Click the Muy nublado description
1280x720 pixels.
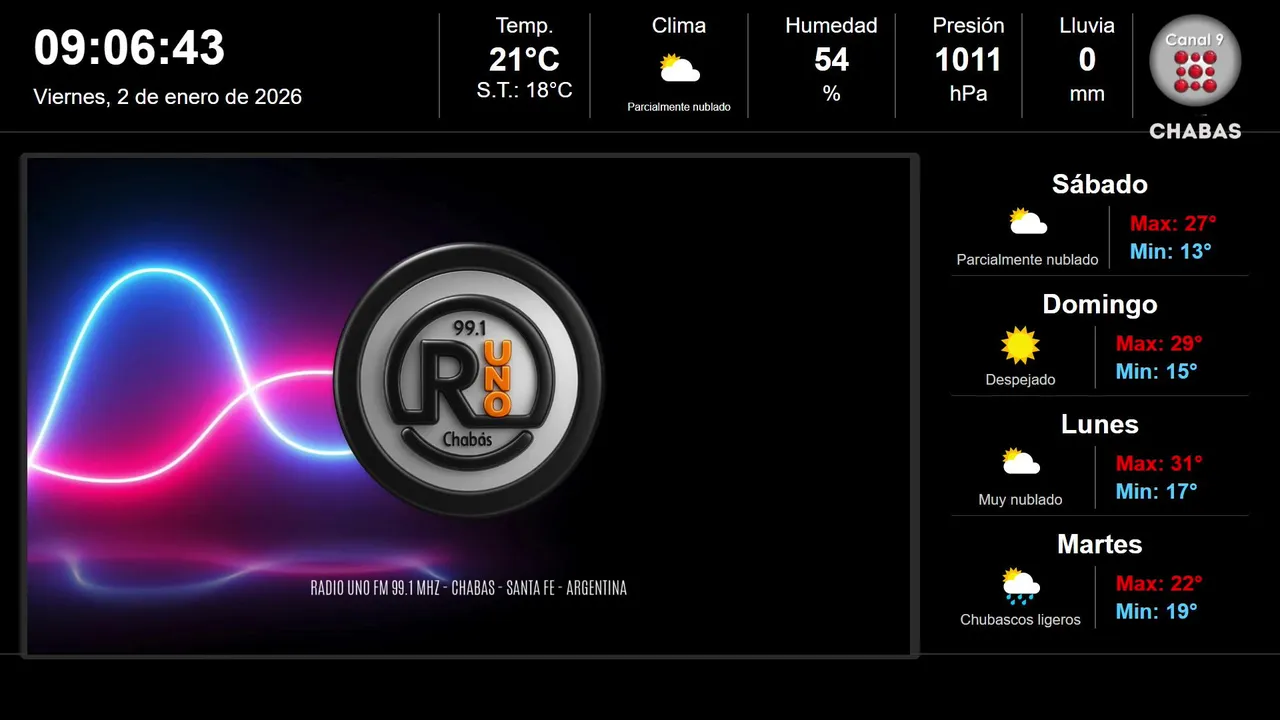click(x=1020, y=500)
